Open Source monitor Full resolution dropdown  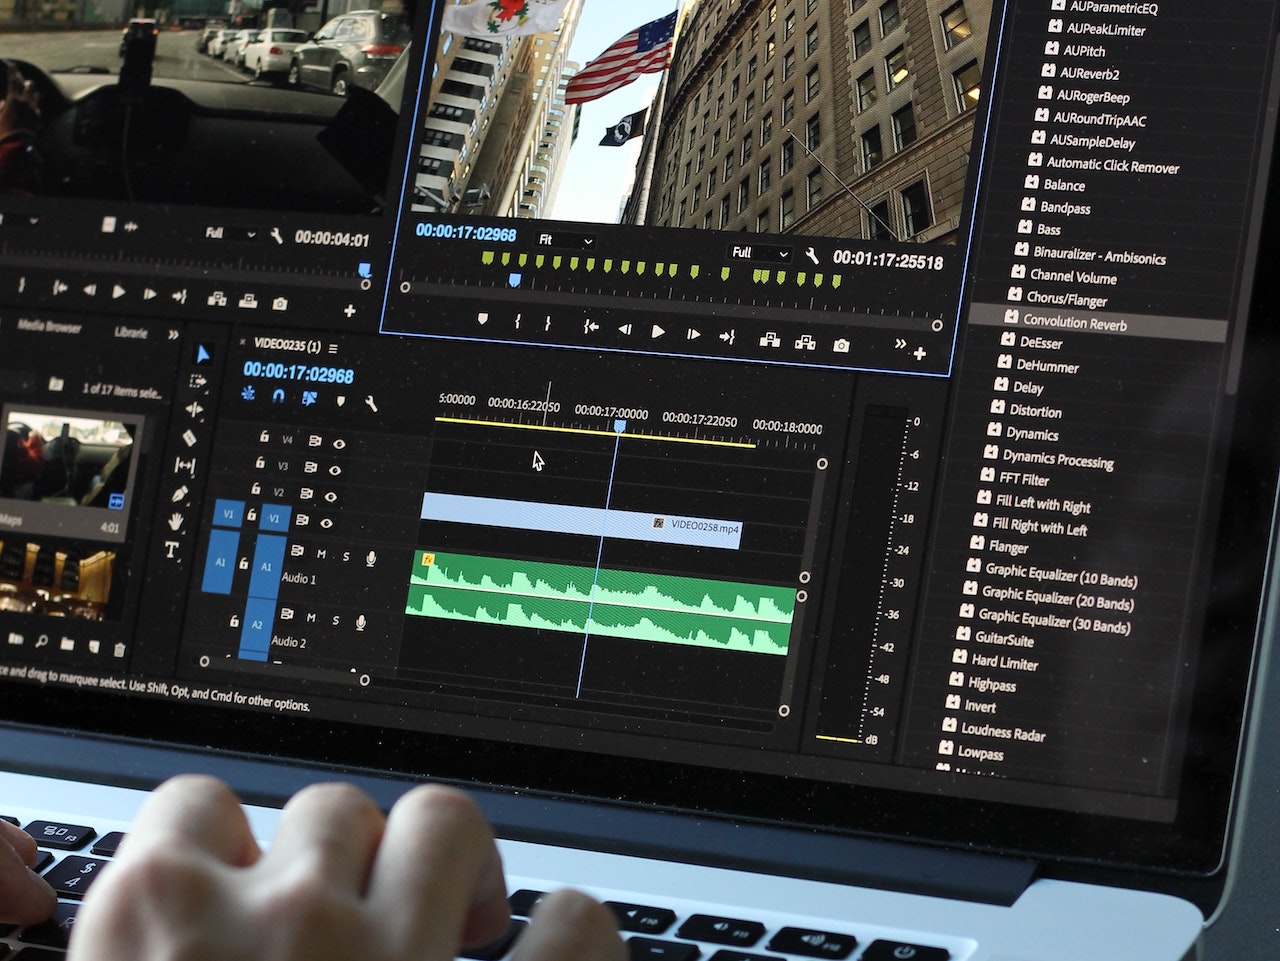tap(230, 233)
